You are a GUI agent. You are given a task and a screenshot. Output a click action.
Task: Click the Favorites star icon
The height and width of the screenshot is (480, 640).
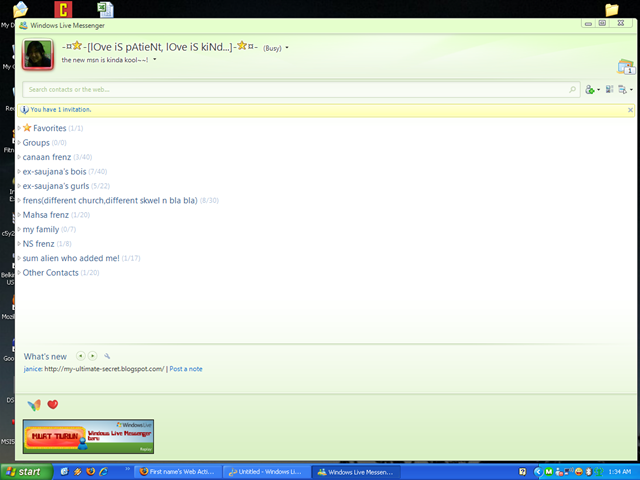pyautogui.click(x=27, y=128)
